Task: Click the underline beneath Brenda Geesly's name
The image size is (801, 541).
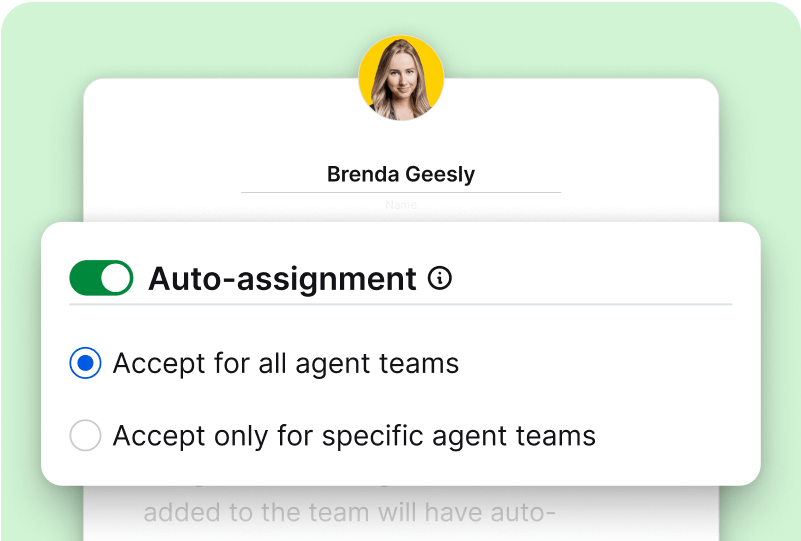Action: coord(401,192)
